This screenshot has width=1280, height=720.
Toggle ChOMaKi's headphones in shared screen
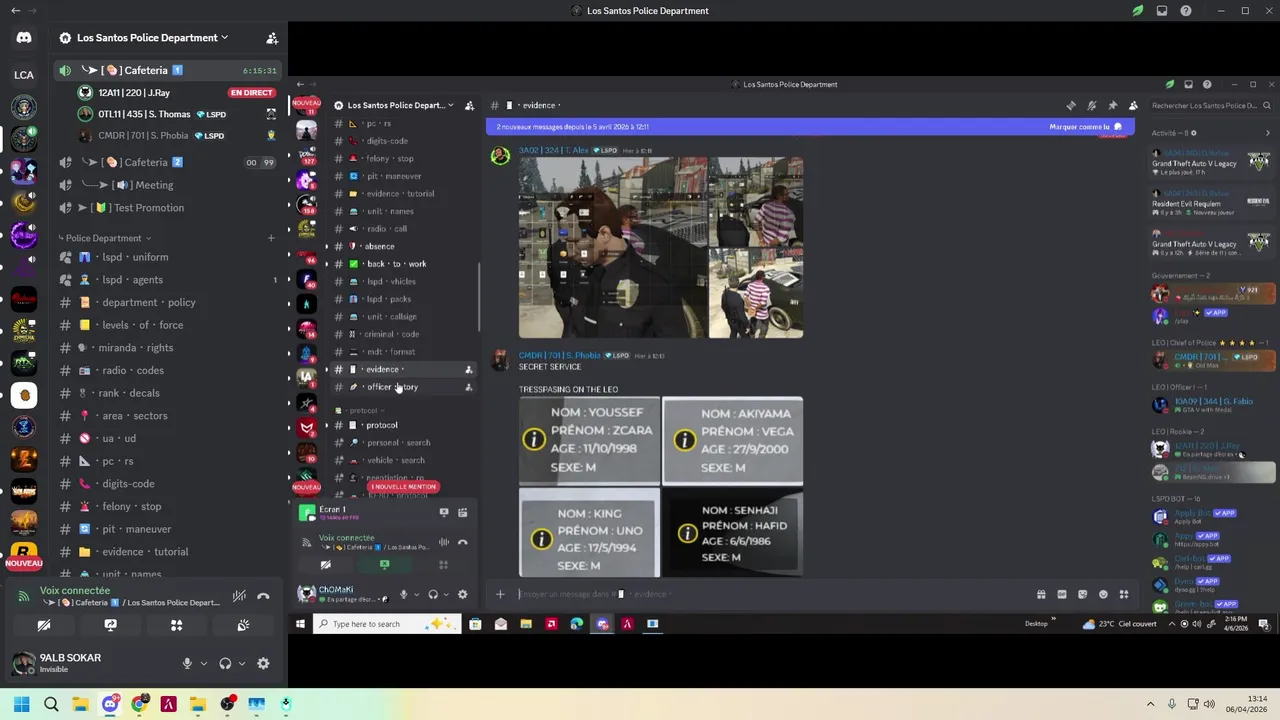[x=433, y=594]
